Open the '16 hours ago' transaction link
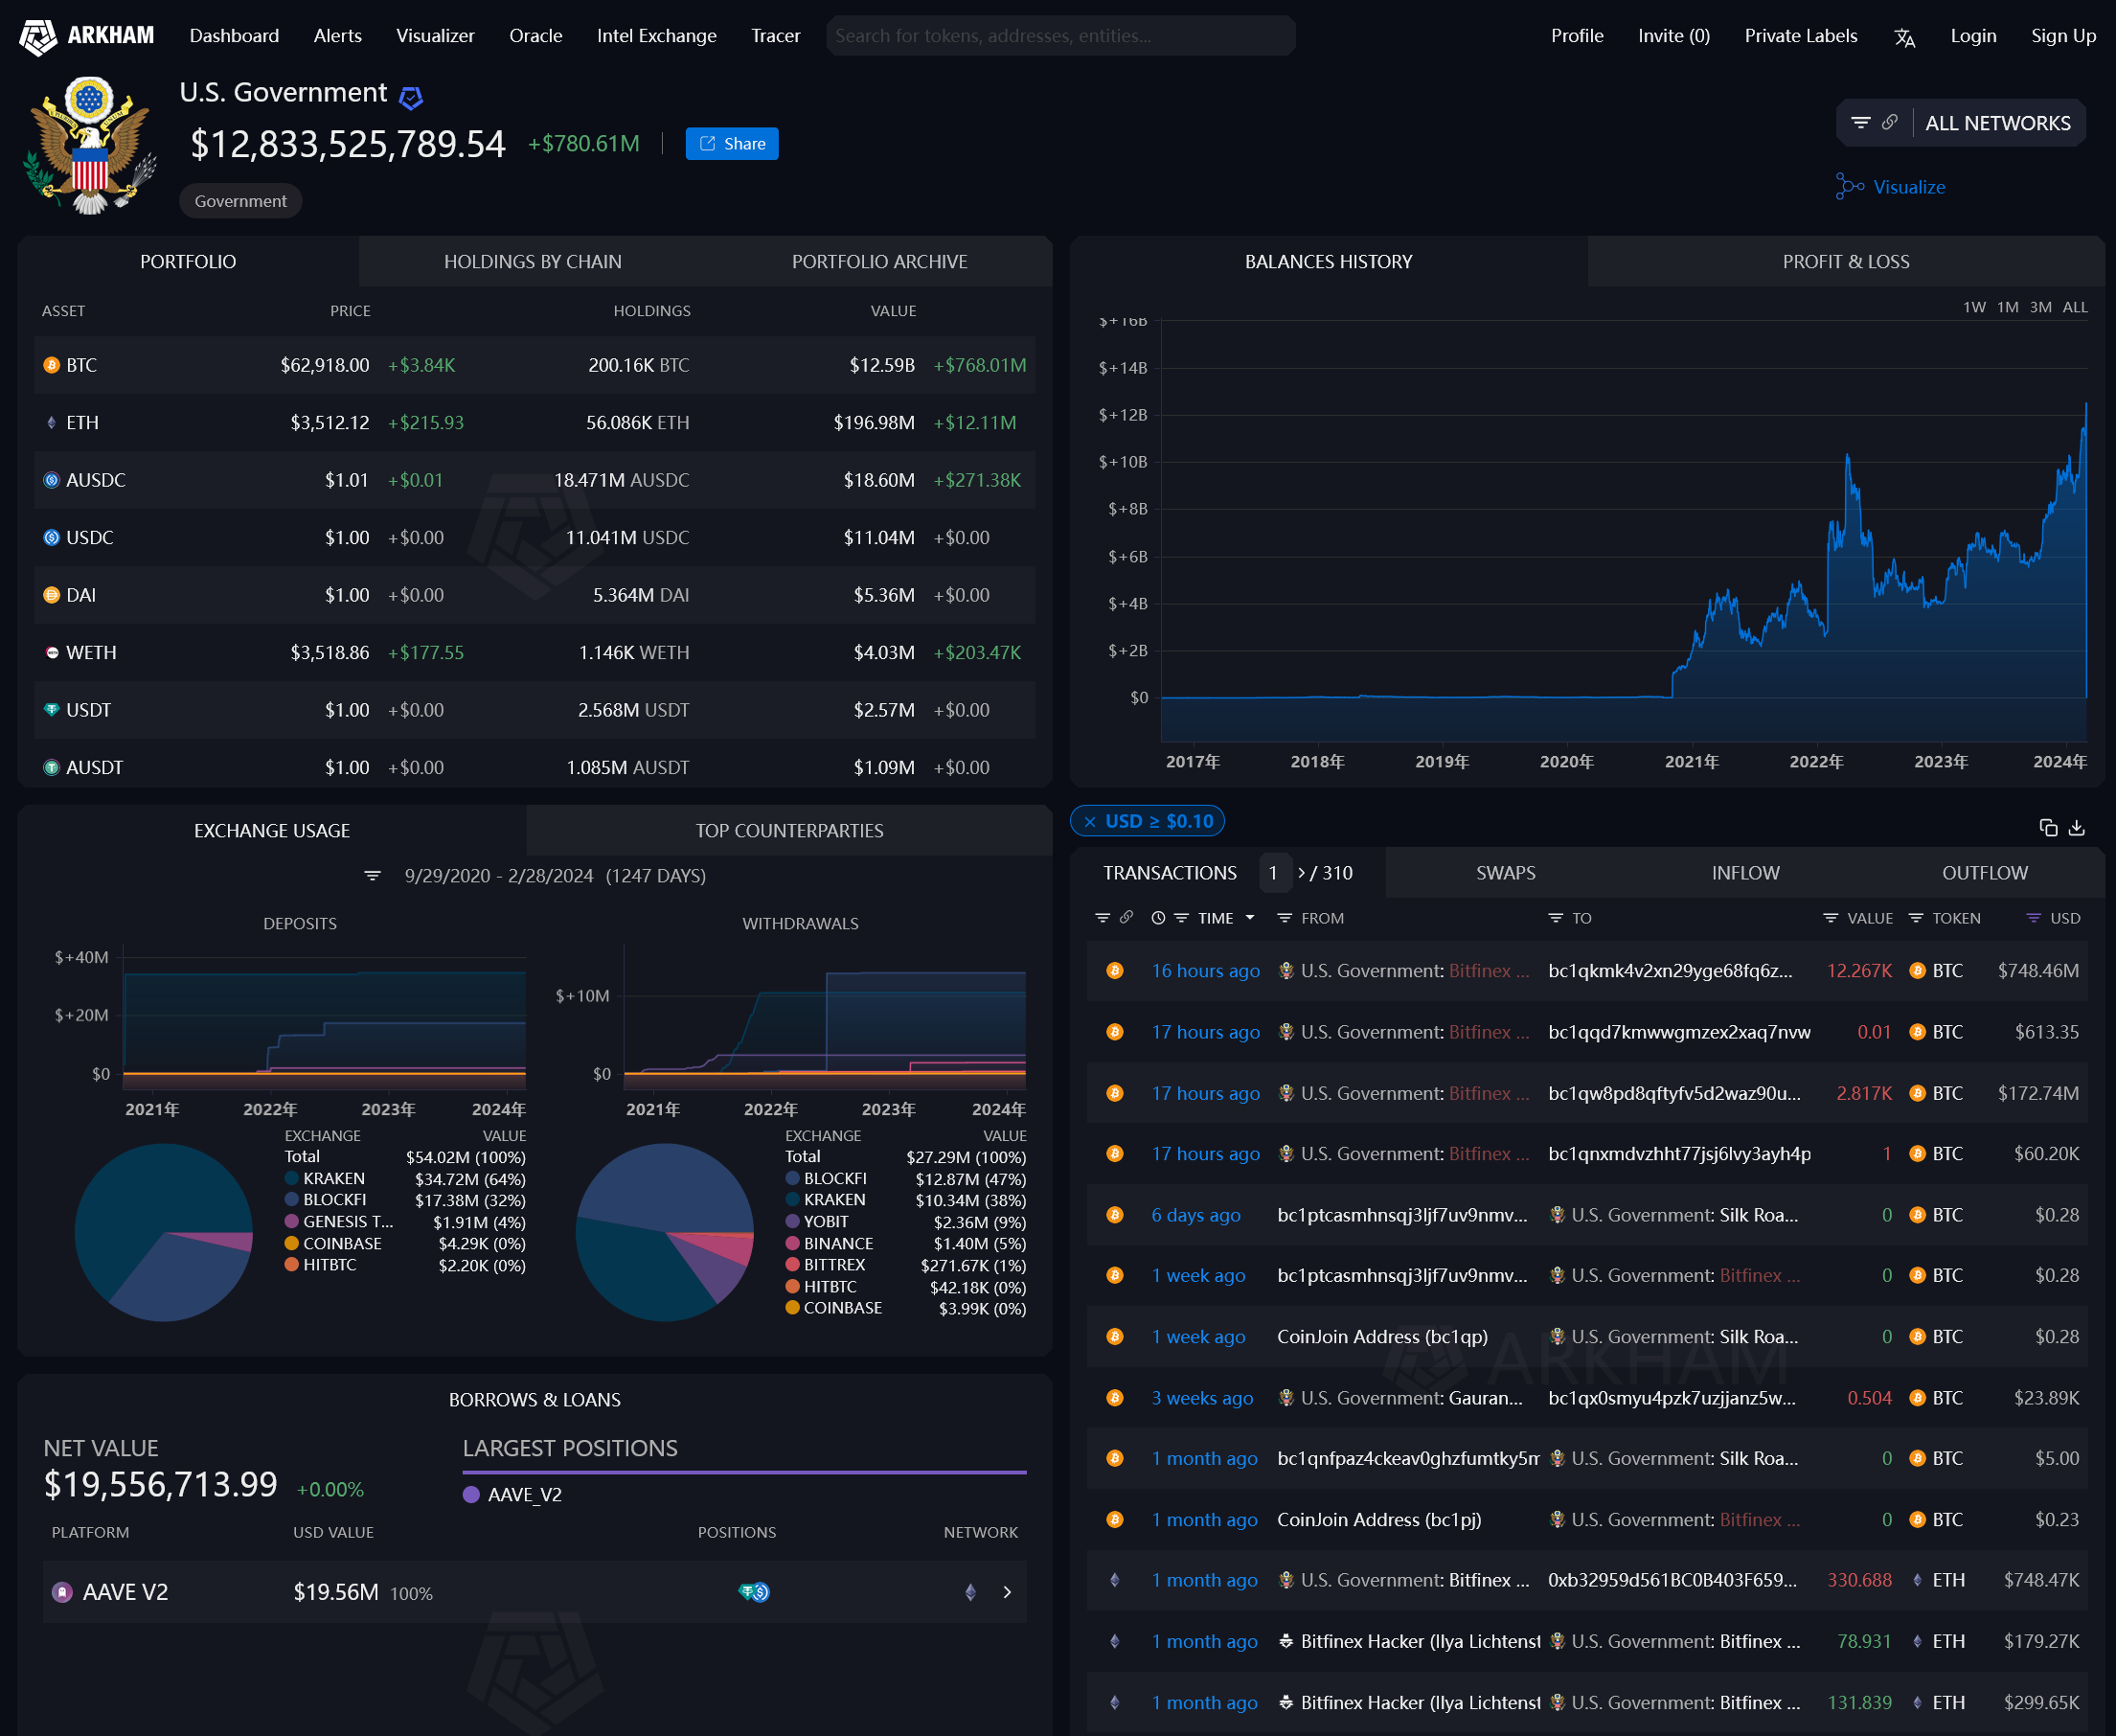Viewport: 2116px width, 1736px height. (x=1205, y=970)
